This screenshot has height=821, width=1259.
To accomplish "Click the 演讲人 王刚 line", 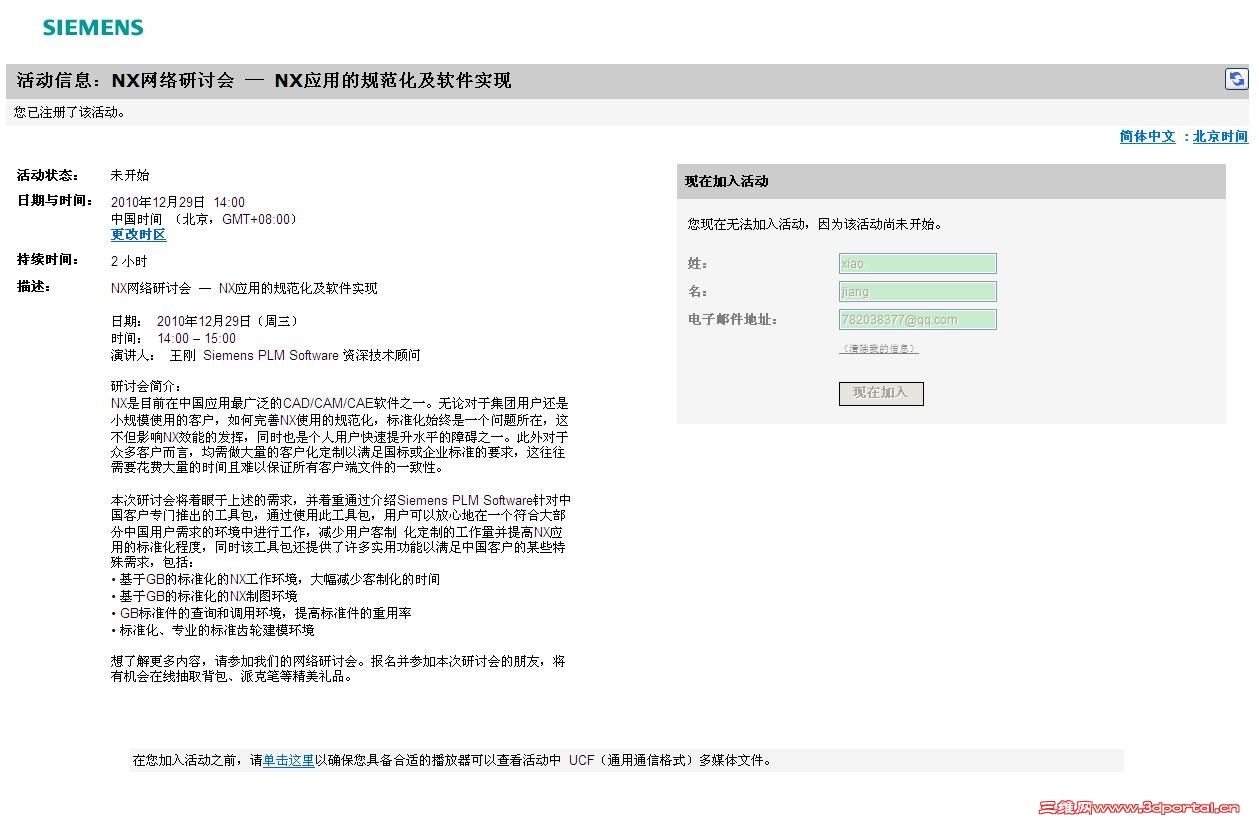I will [x=265, y=355].
